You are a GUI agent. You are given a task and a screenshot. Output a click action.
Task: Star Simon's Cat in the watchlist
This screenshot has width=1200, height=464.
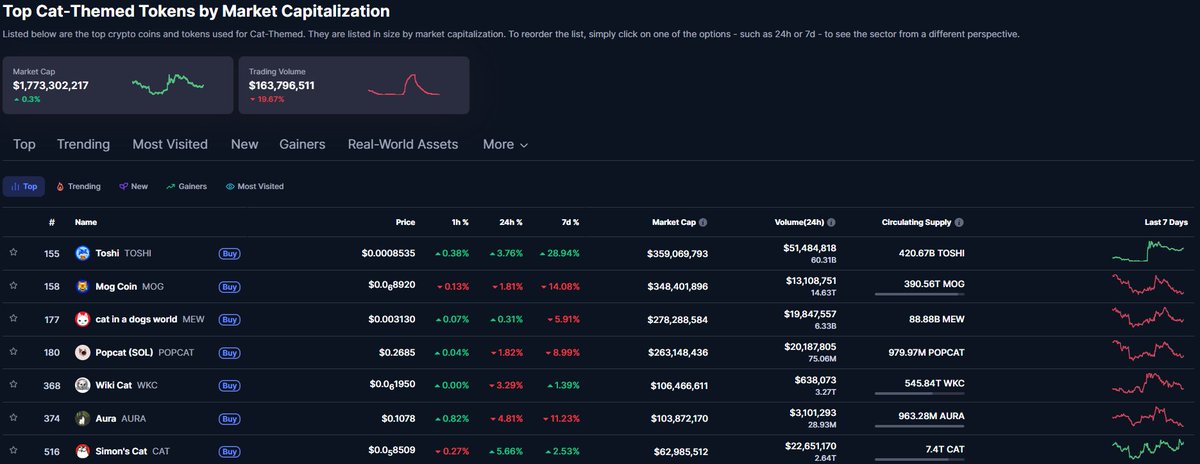(x=14, y=452)
